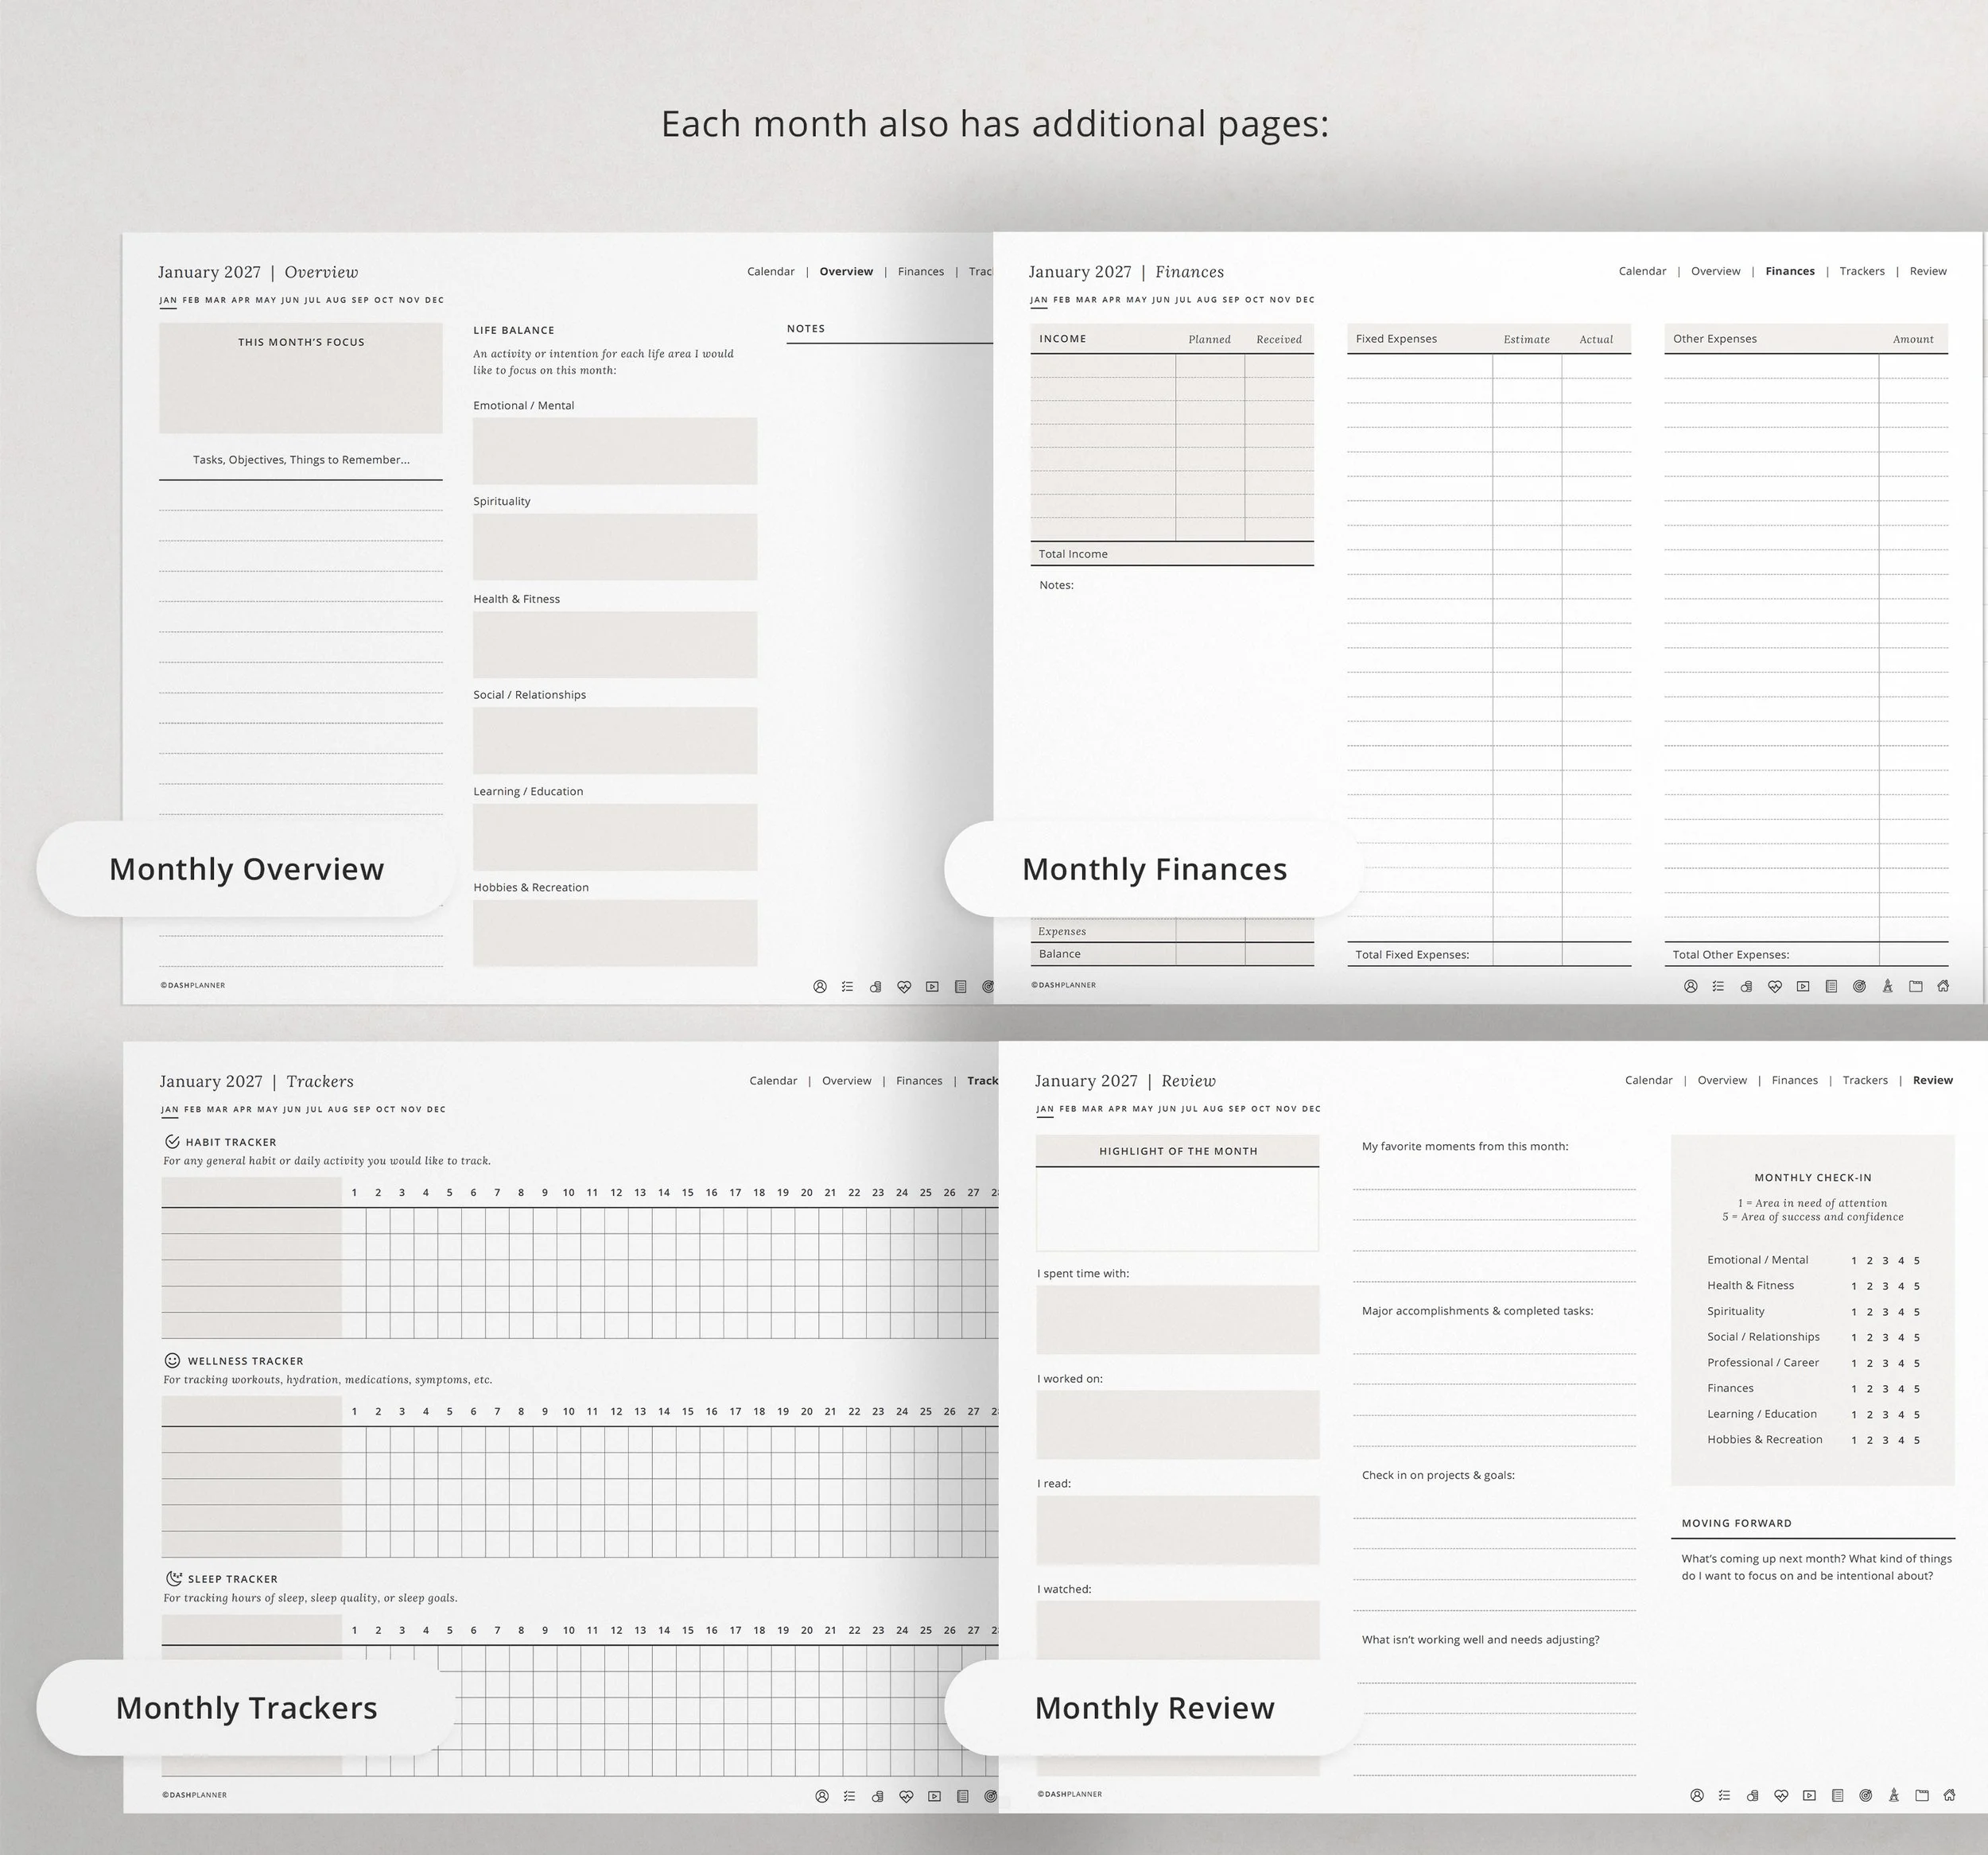This screenshot has height=1855, width=1988.
Task: Select rating 5 for Emotional / Mental
Action: pyautogui.click(x=1917, y=1261)
